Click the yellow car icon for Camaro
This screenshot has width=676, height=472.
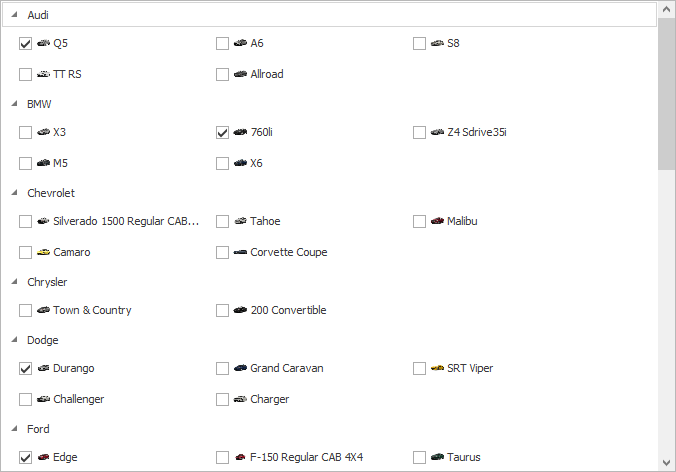[43, 252]
